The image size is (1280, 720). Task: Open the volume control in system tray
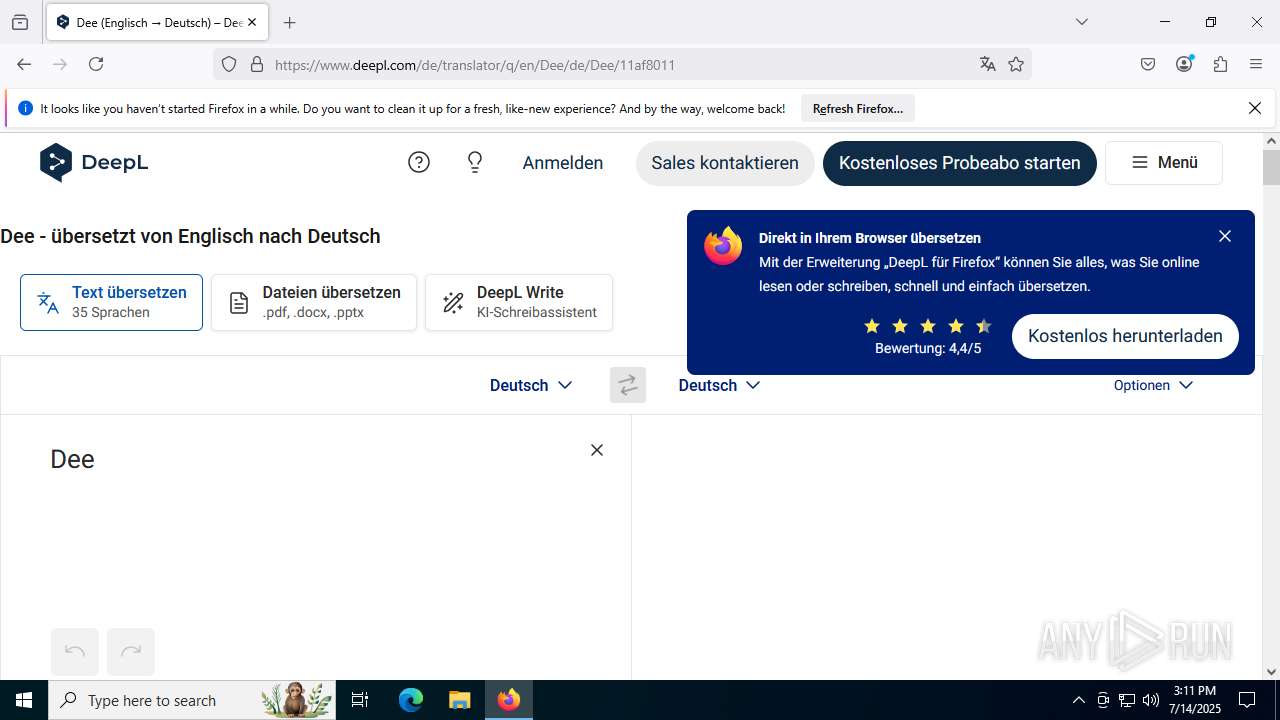click(1151, 700)
